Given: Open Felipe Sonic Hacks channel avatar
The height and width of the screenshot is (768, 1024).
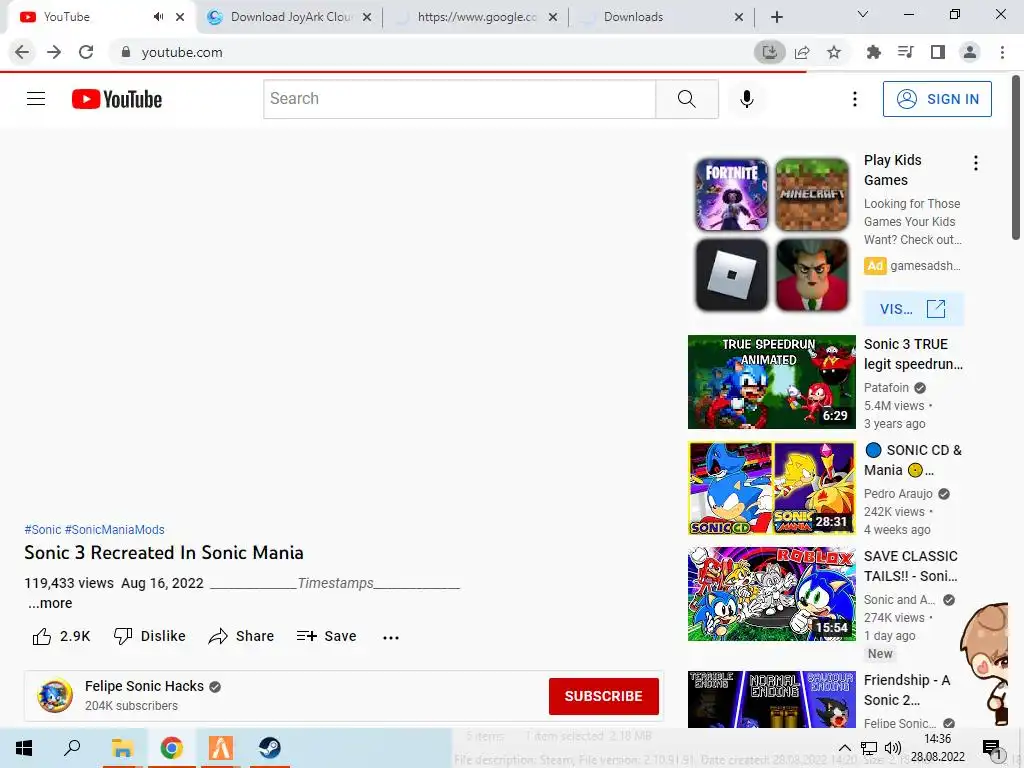Looking at the screenshot, I should coord(55,696).
